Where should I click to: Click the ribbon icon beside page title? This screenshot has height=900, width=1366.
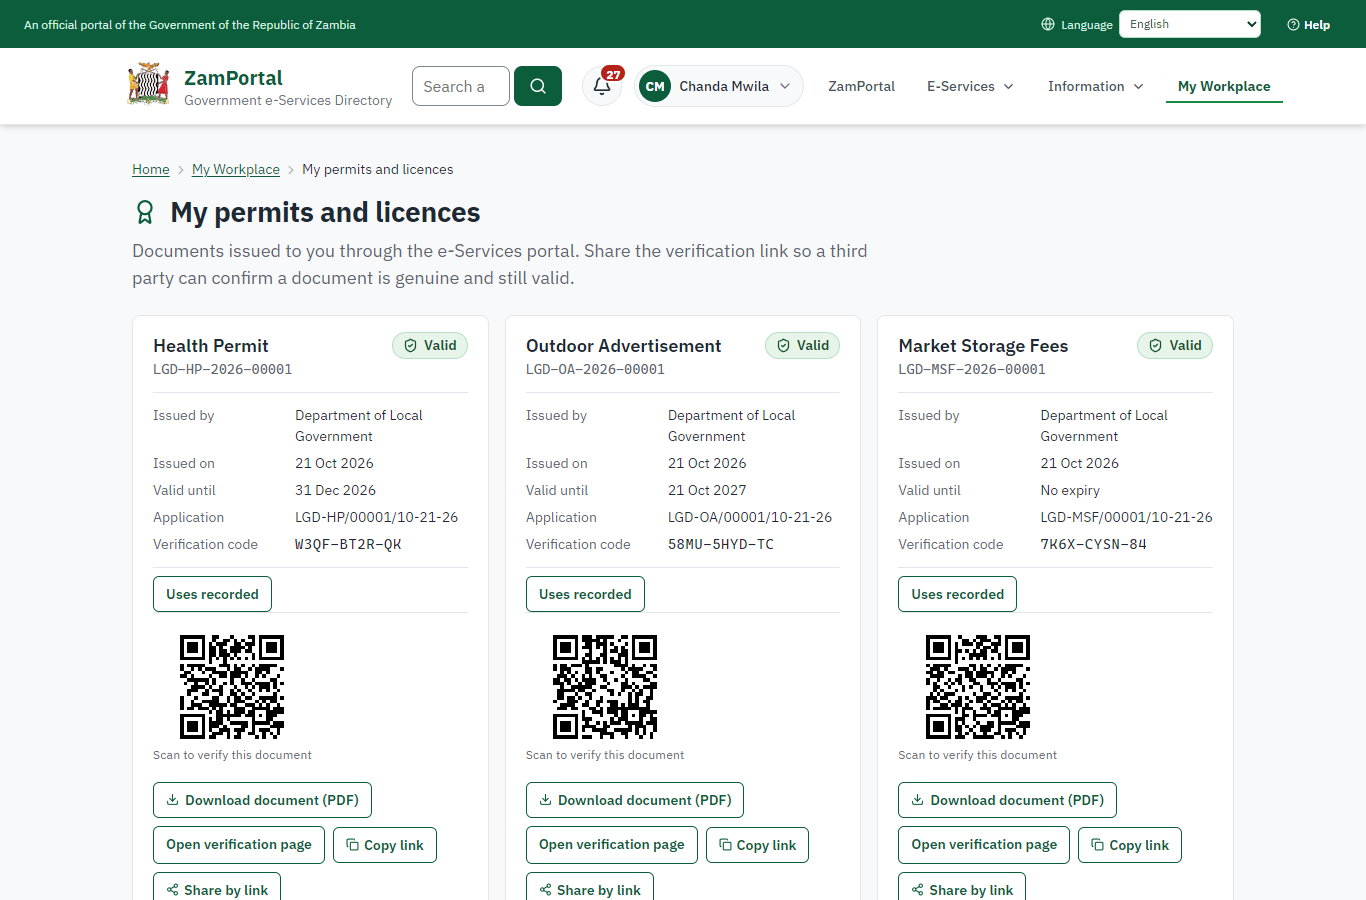[145, 212]
